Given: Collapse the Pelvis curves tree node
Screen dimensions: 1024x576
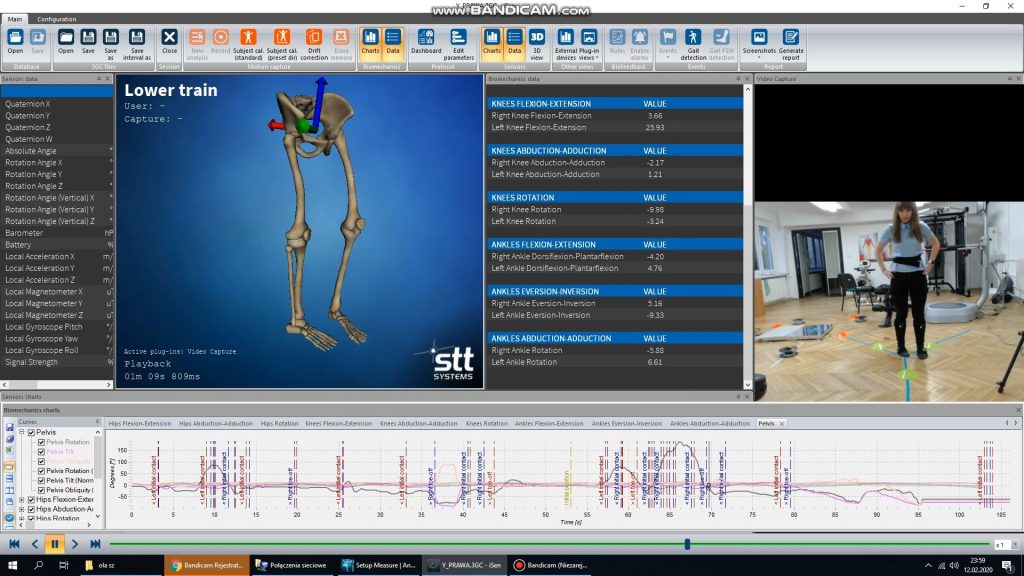Looking at the screenshot, I should click(x=22, y=432).
